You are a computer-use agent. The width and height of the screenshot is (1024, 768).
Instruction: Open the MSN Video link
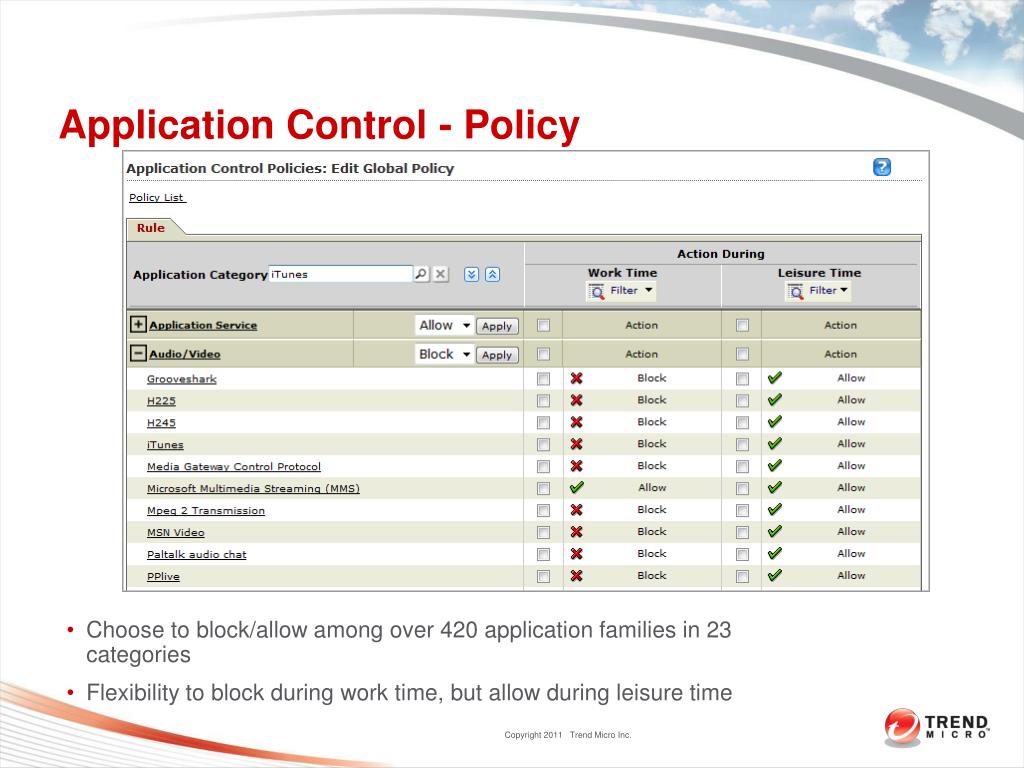(176, 532)
